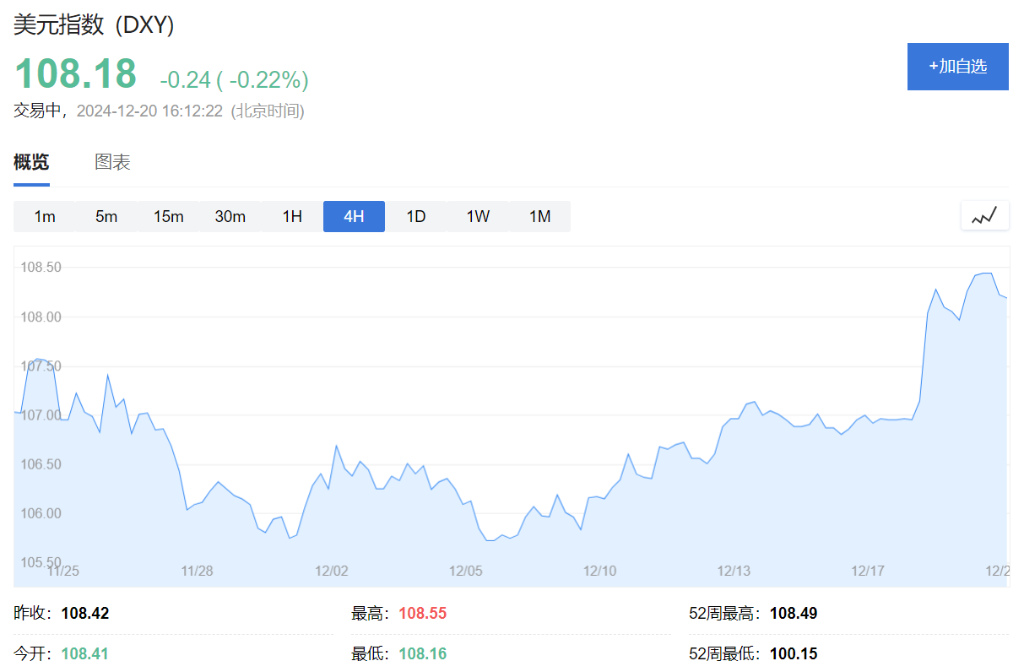Click the current price 108.18

[75, 75]
